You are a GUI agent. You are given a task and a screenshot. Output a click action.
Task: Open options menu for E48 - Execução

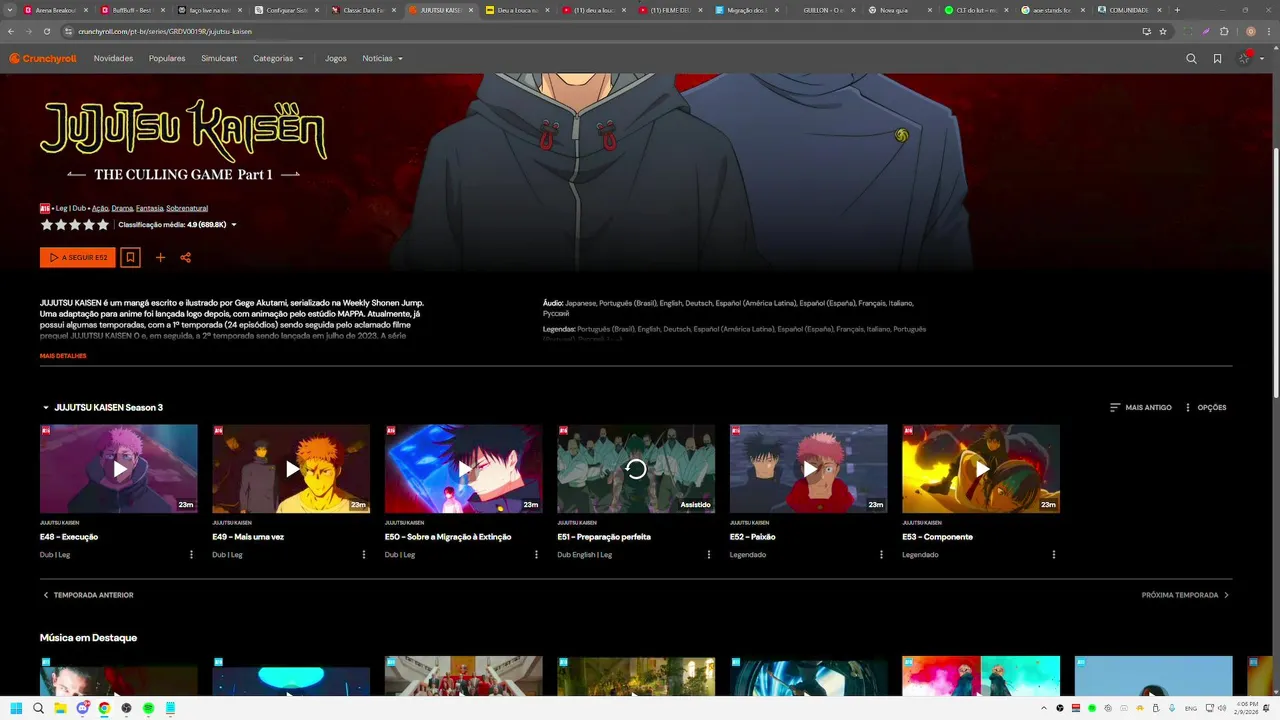tap(191, 555)
